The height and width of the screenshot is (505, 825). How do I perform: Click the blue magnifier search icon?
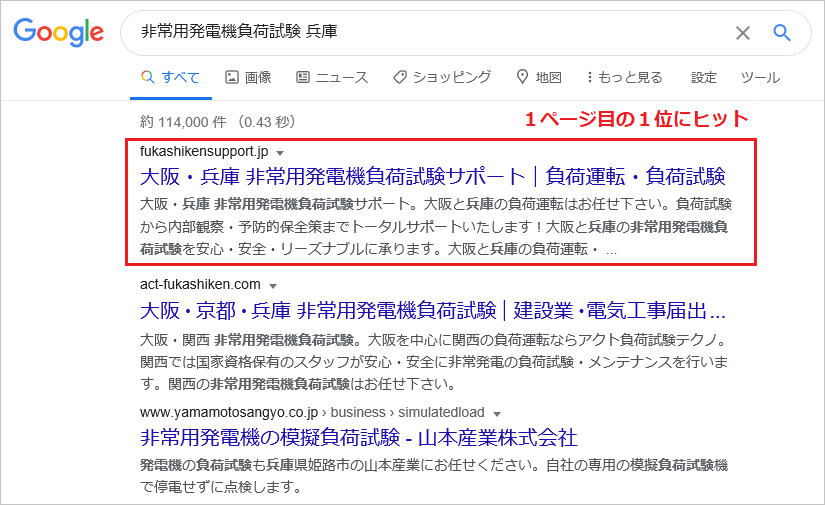(x=782, y=33)
